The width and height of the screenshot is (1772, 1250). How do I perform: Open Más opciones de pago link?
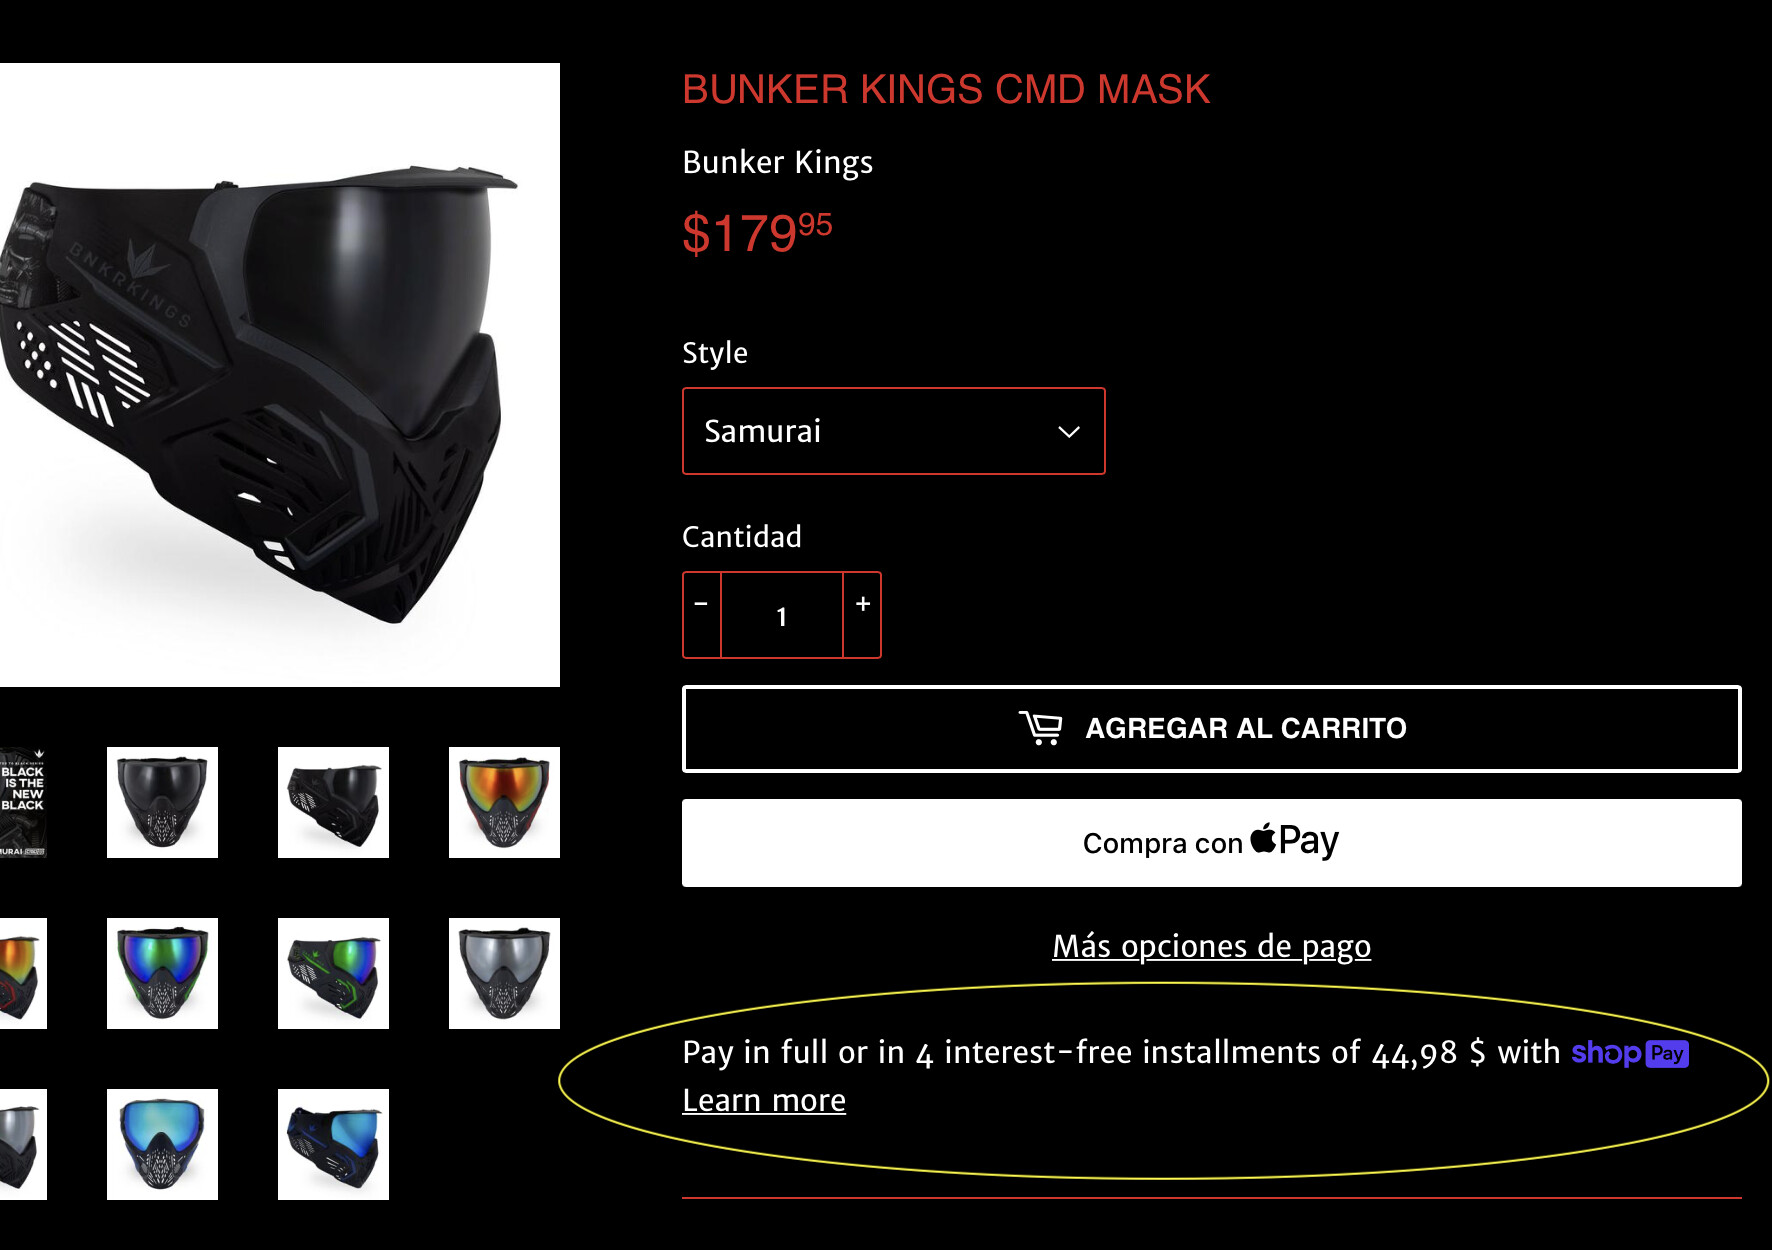pos(1211,946)
